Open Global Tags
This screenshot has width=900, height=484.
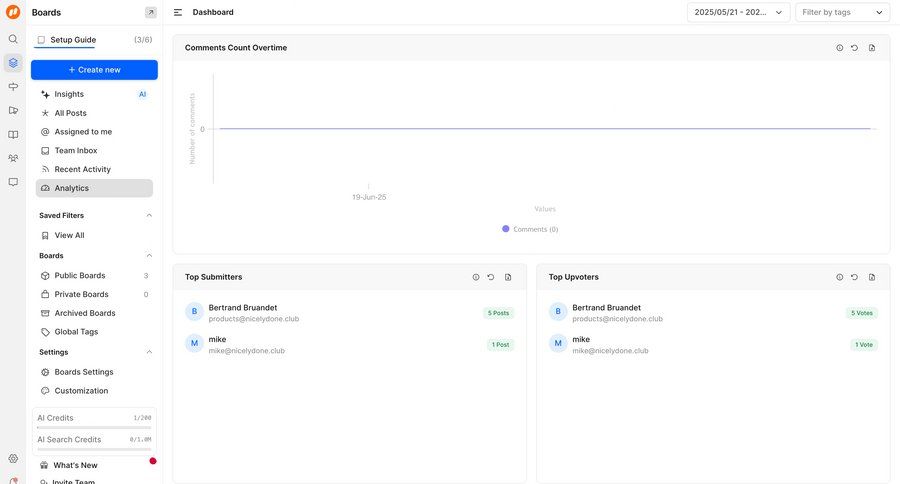(94, 332)
